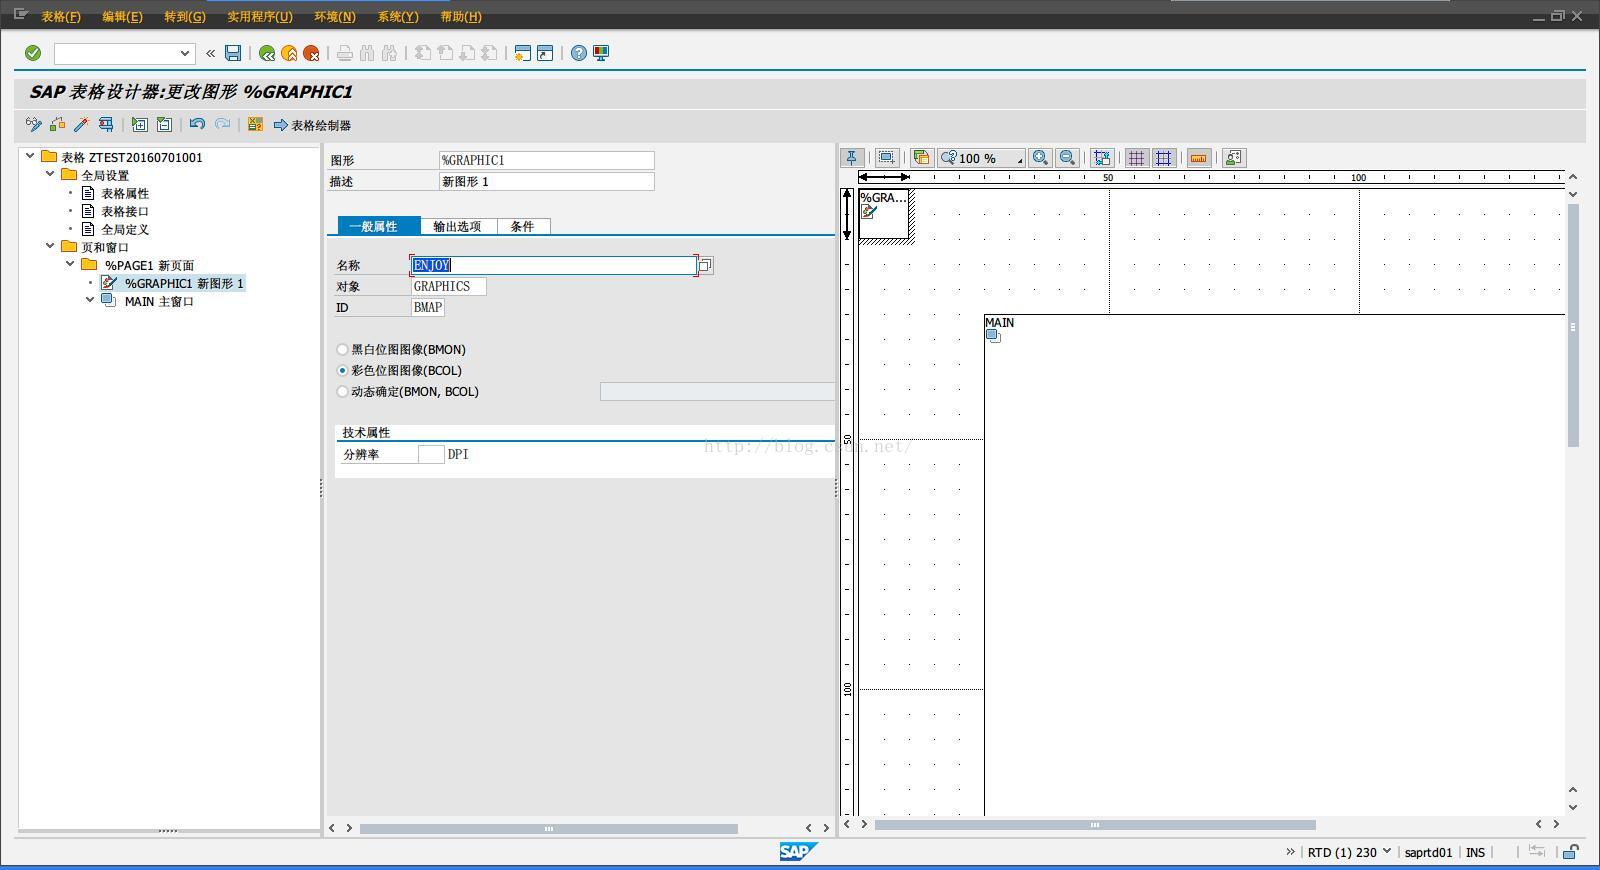Open the 系统(Y) menu

pyautogui.click(x=397, y=17)
